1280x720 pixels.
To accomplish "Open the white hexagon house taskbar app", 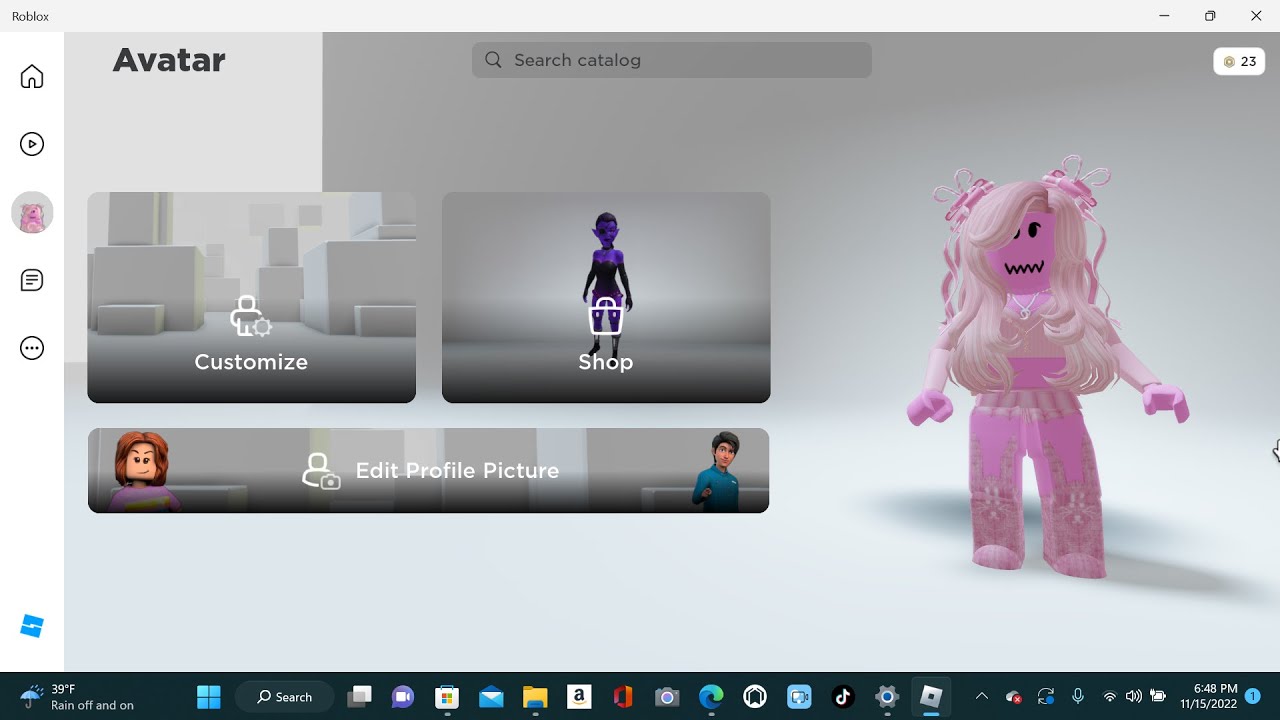I will [755, 696].
